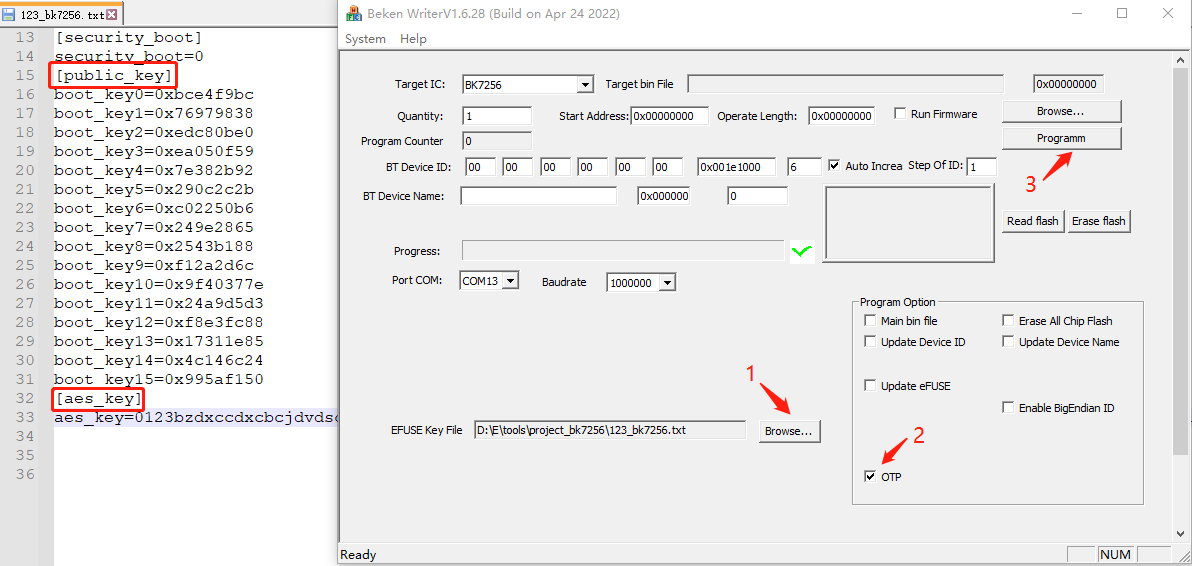Enable the Main bin file option
The width and height of the screenshot is (1192, 566).
870,321
